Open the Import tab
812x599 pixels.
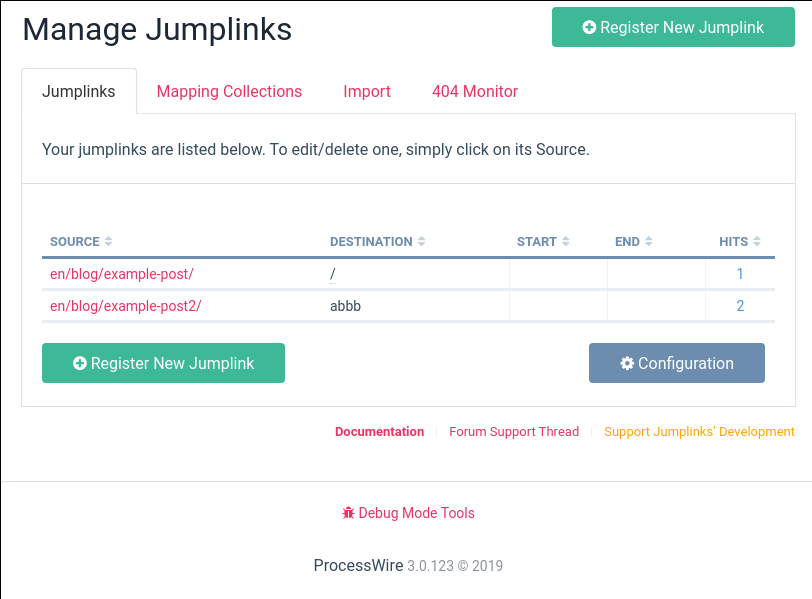tap(367, 92)
